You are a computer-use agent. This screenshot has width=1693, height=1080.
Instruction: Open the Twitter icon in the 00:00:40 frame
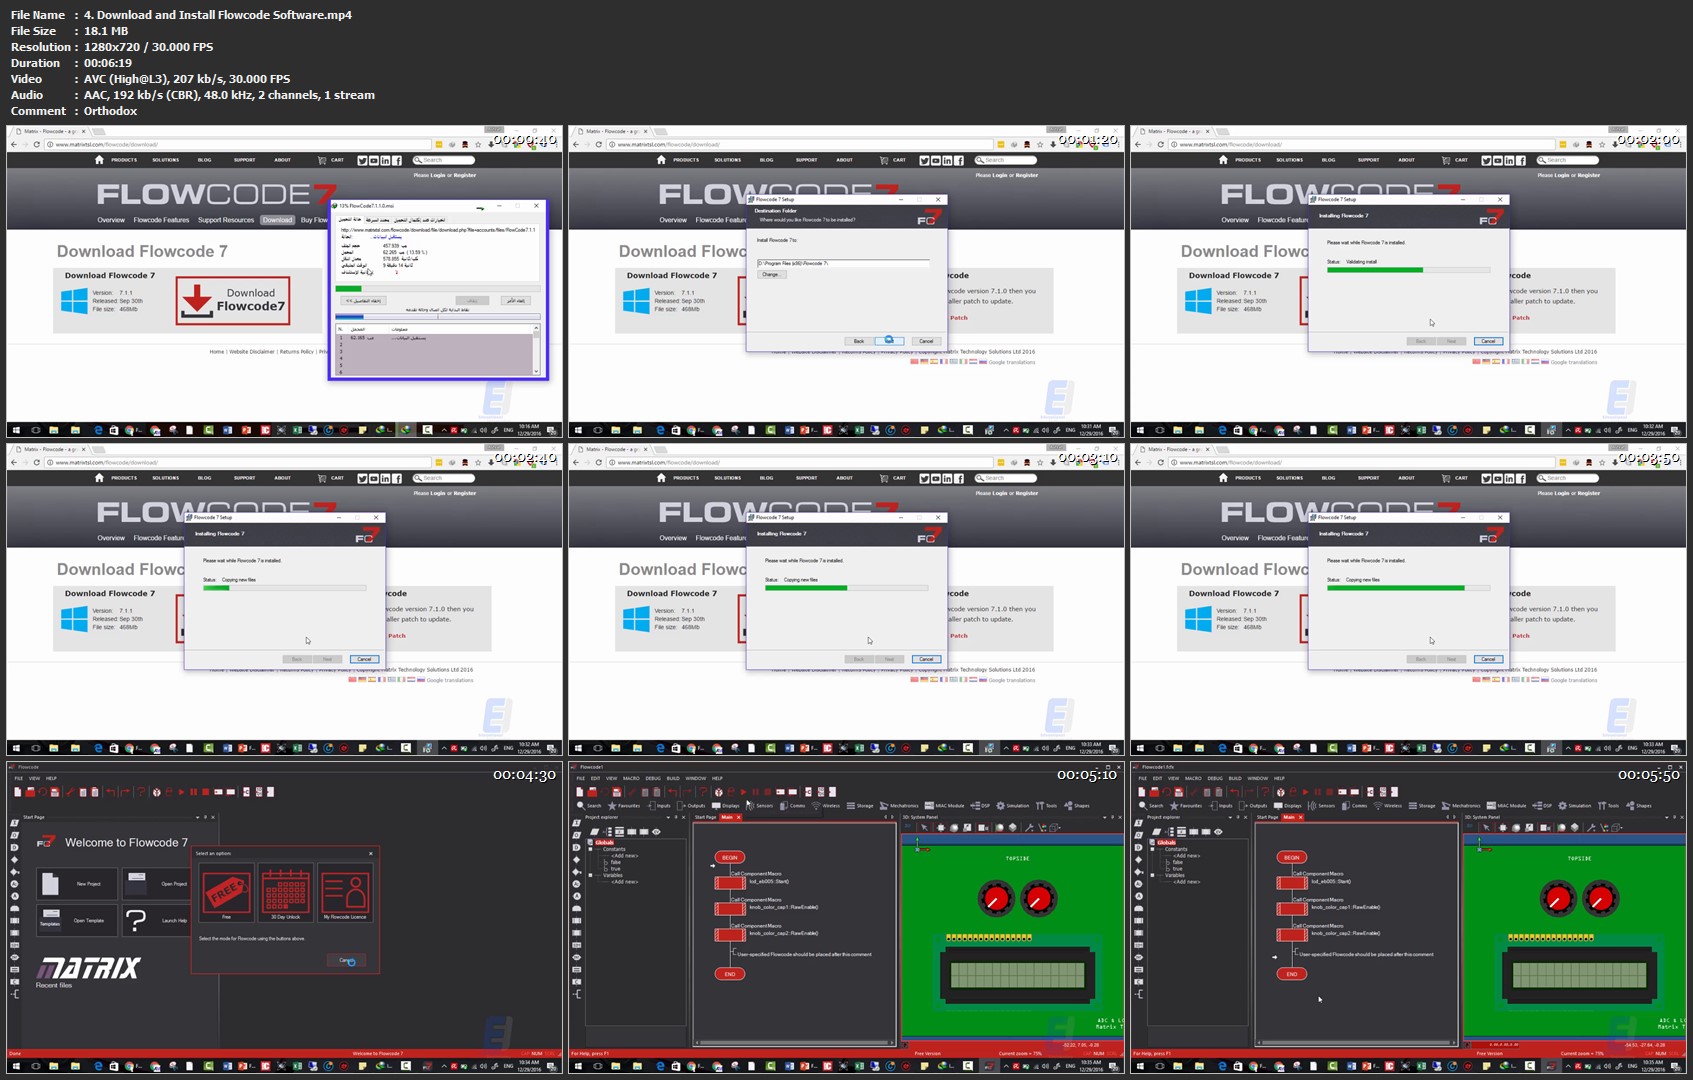(362, 160)
